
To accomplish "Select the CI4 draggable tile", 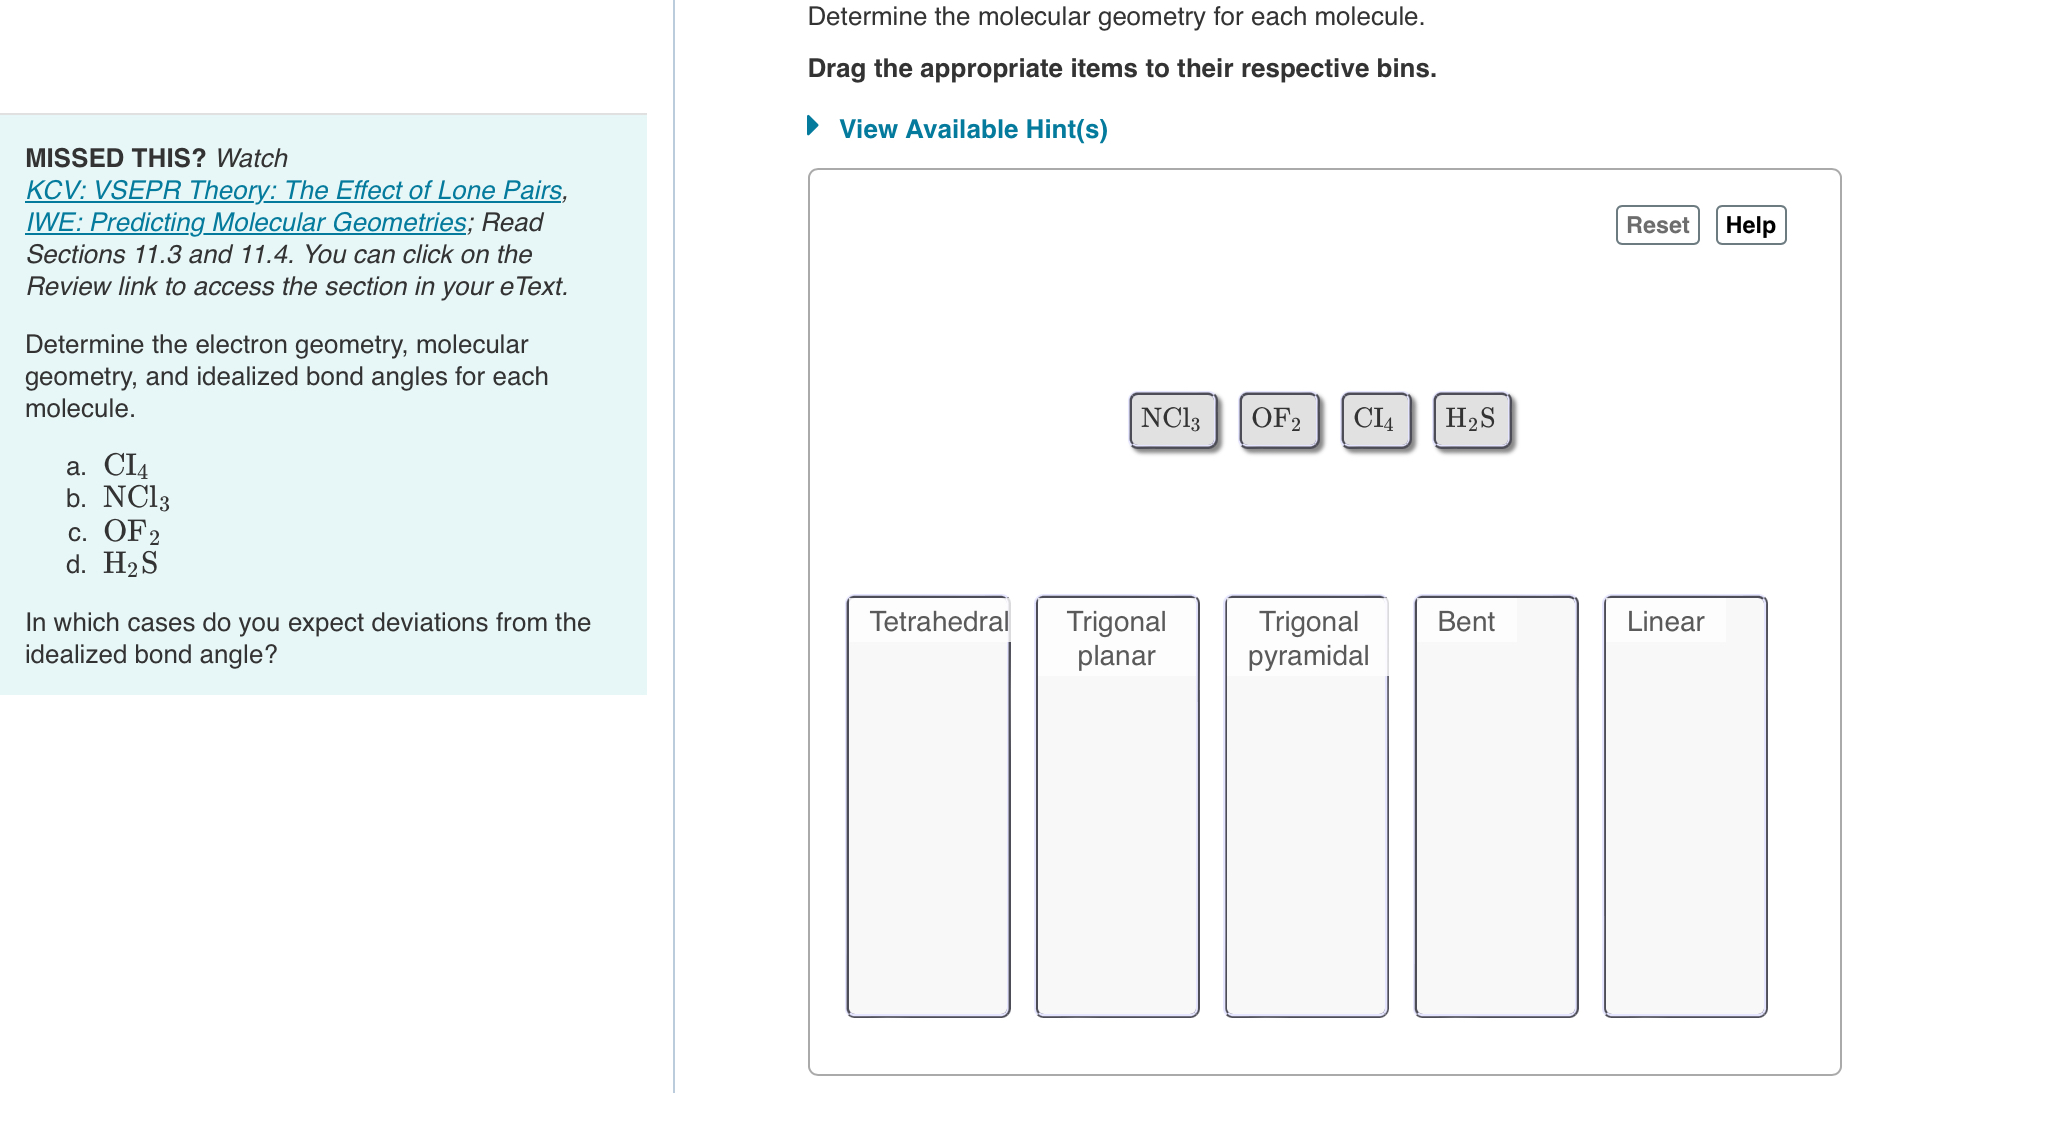I will tap(1375, 419).
